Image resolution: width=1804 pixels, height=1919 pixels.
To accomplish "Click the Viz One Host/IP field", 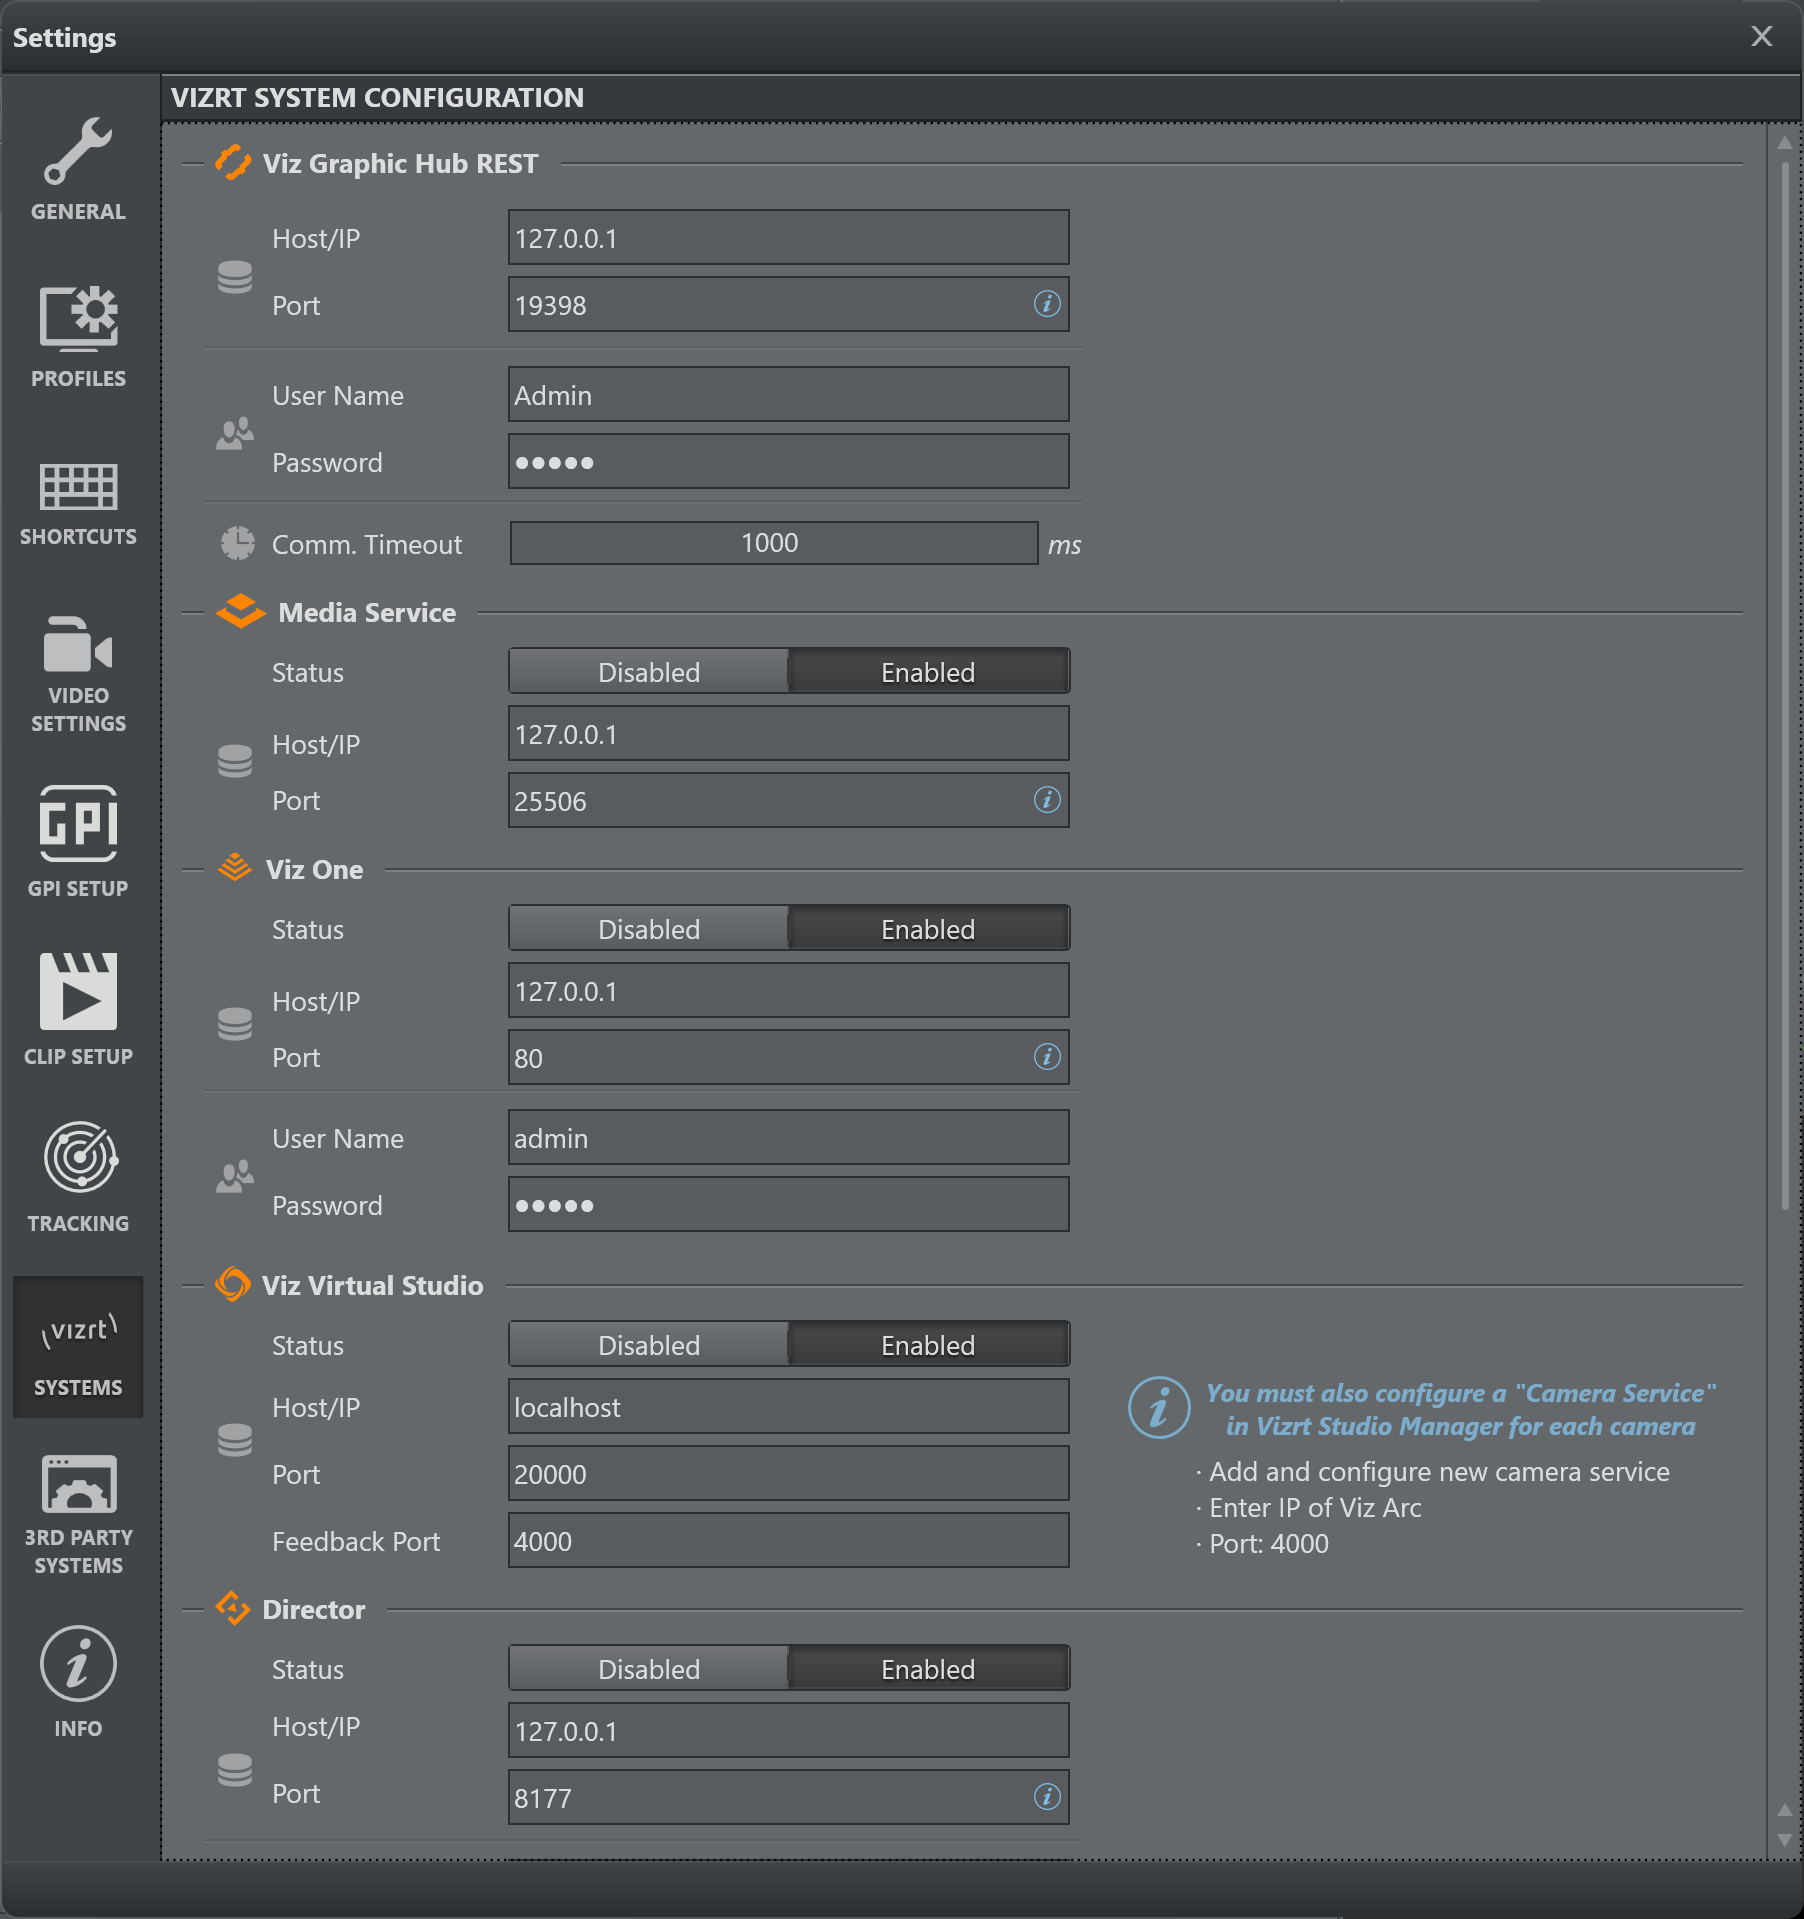I will [x=788, y=990].
